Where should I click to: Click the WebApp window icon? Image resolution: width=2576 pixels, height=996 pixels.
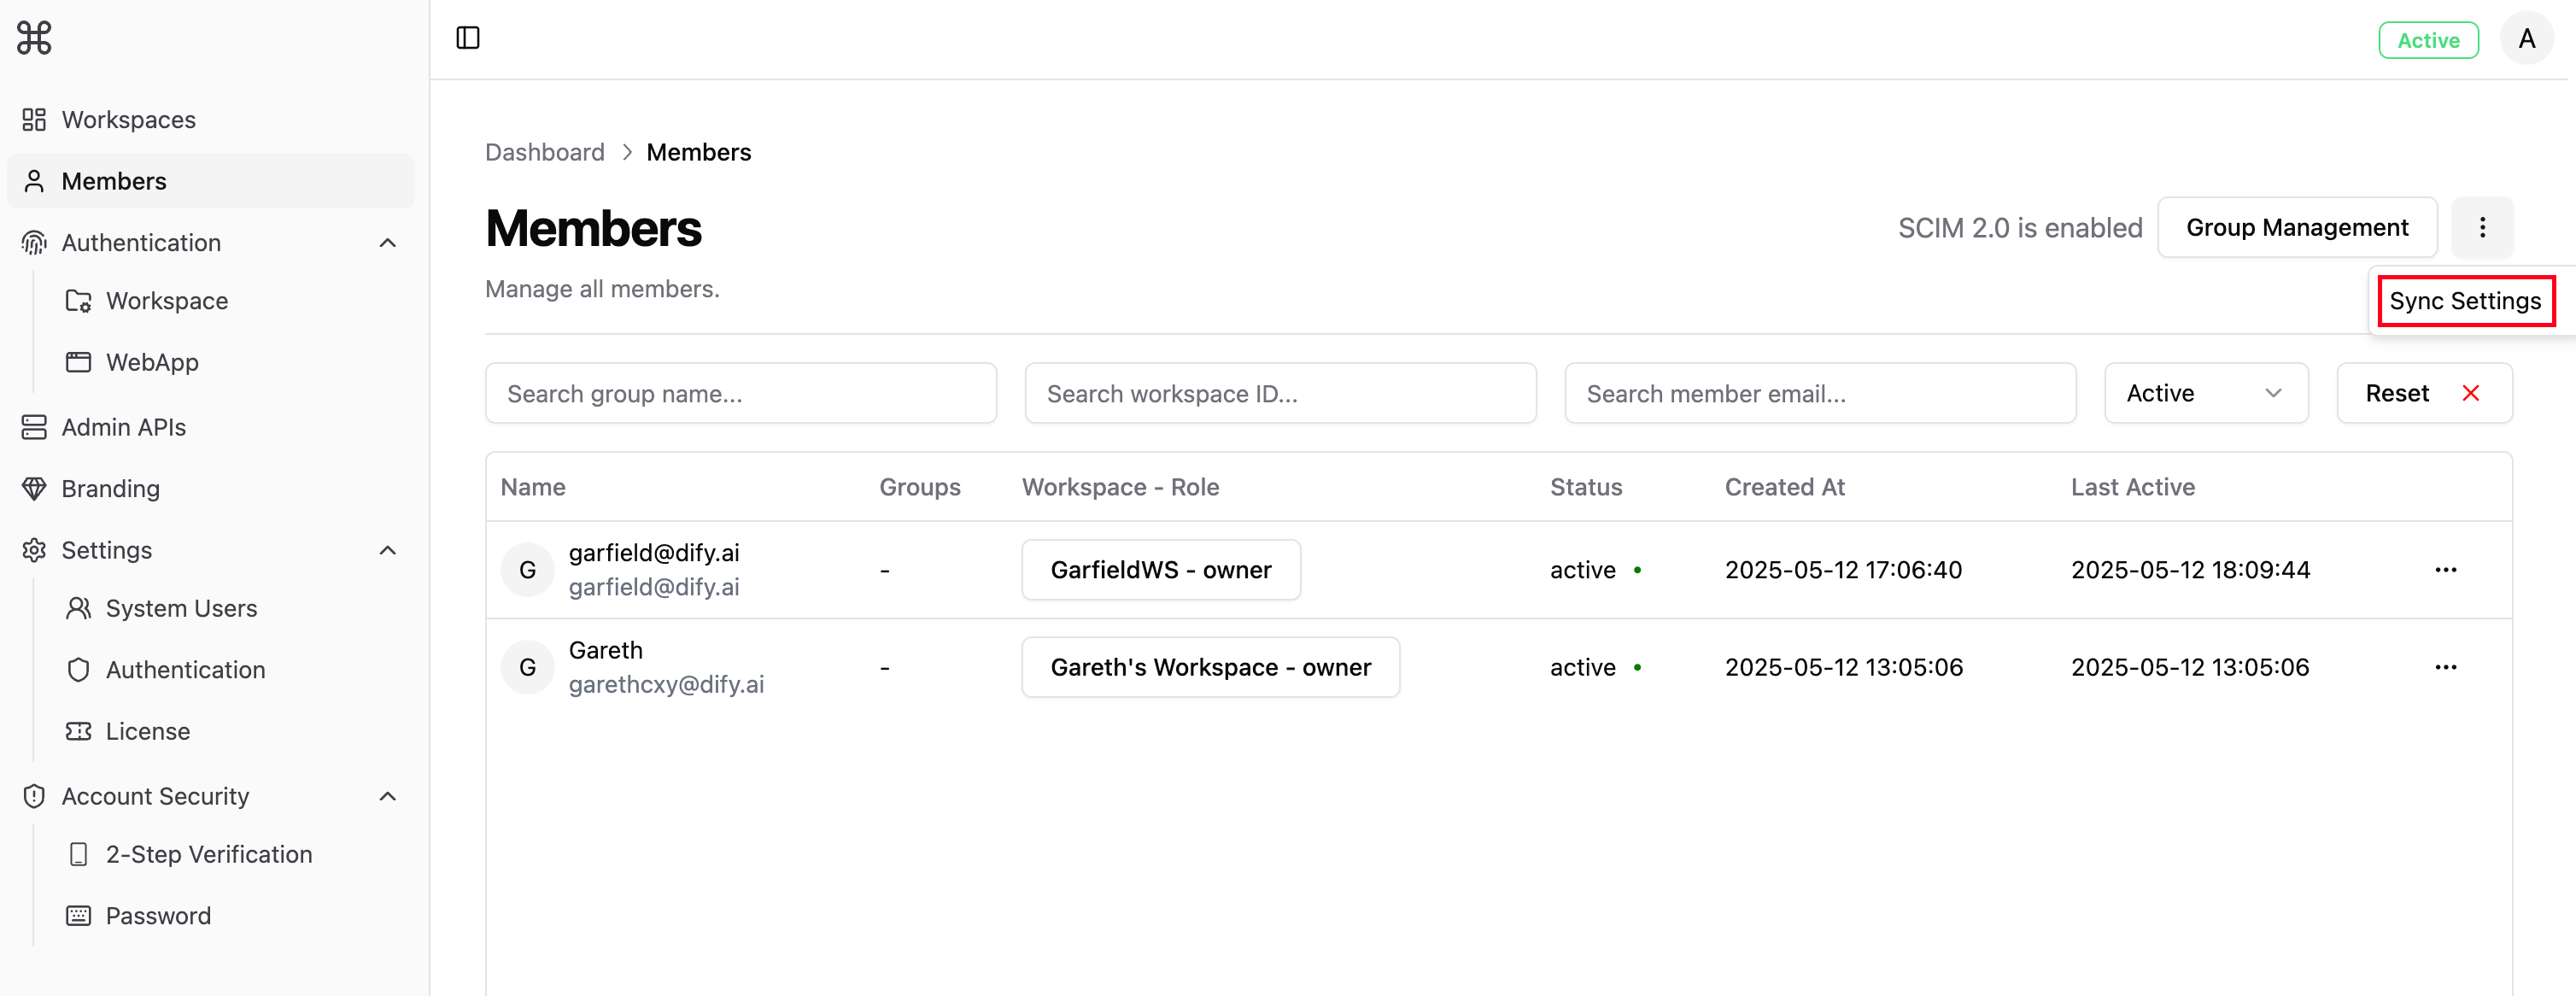pos(78,362)
